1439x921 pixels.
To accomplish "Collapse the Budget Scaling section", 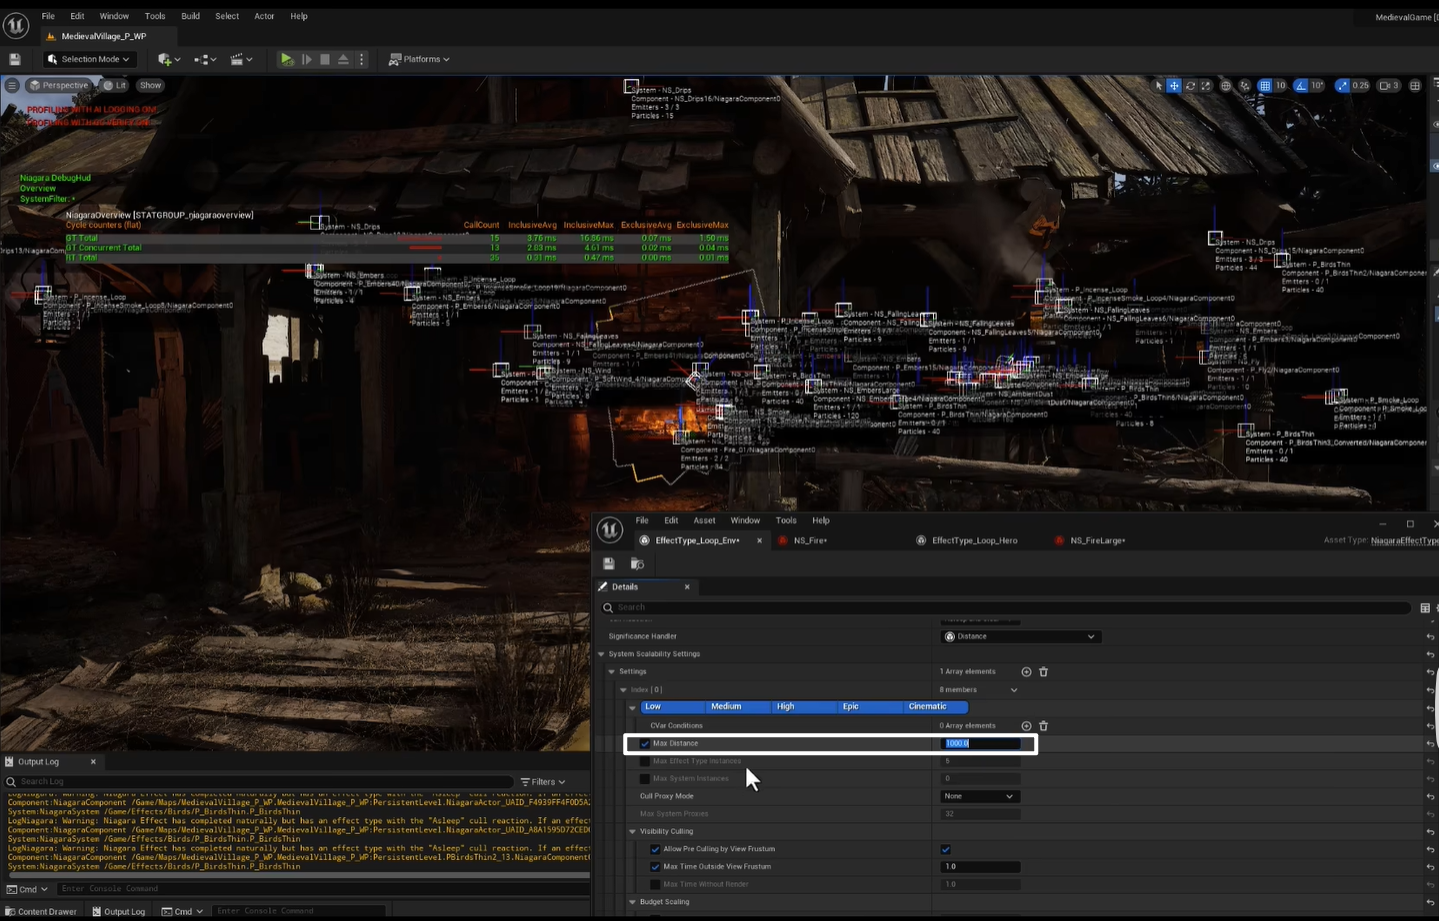I will [632, 902].
